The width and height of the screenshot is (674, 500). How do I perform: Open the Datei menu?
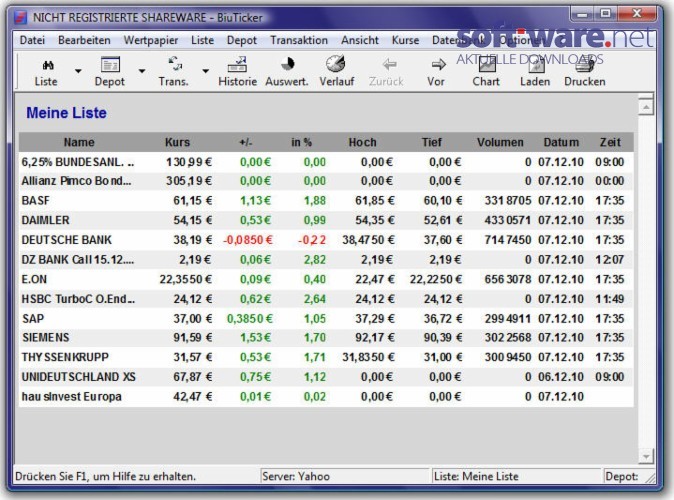coord(32,40)
